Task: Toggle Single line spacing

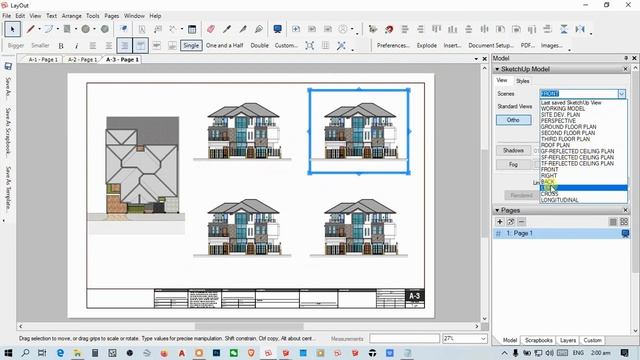Action: [x=191, y=45]
